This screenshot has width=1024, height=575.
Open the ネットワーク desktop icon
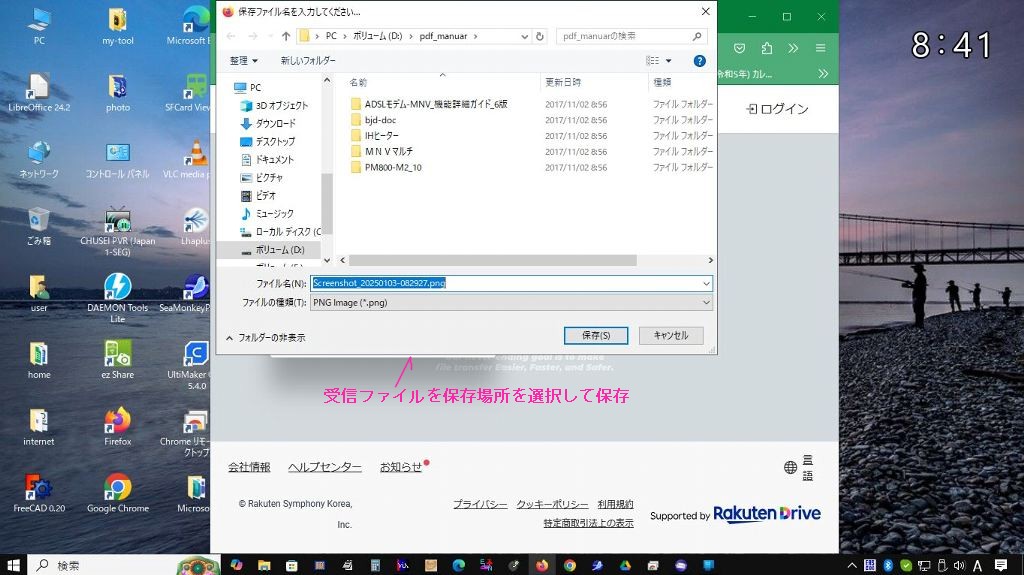pyautogui.click(x=39, y=159)
